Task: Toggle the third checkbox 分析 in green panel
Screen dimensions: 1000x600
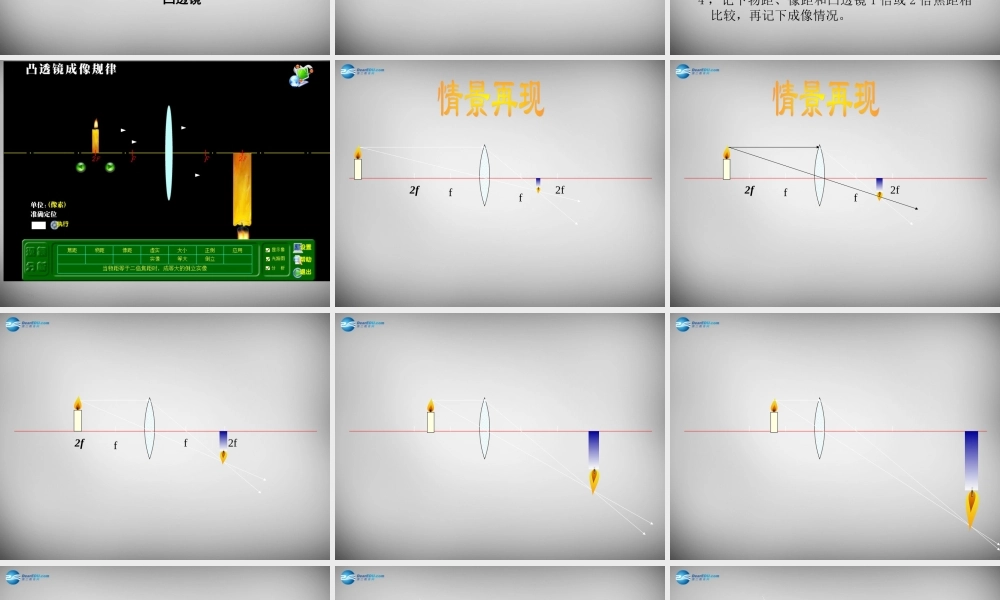Action: click(x=268, y=268)
